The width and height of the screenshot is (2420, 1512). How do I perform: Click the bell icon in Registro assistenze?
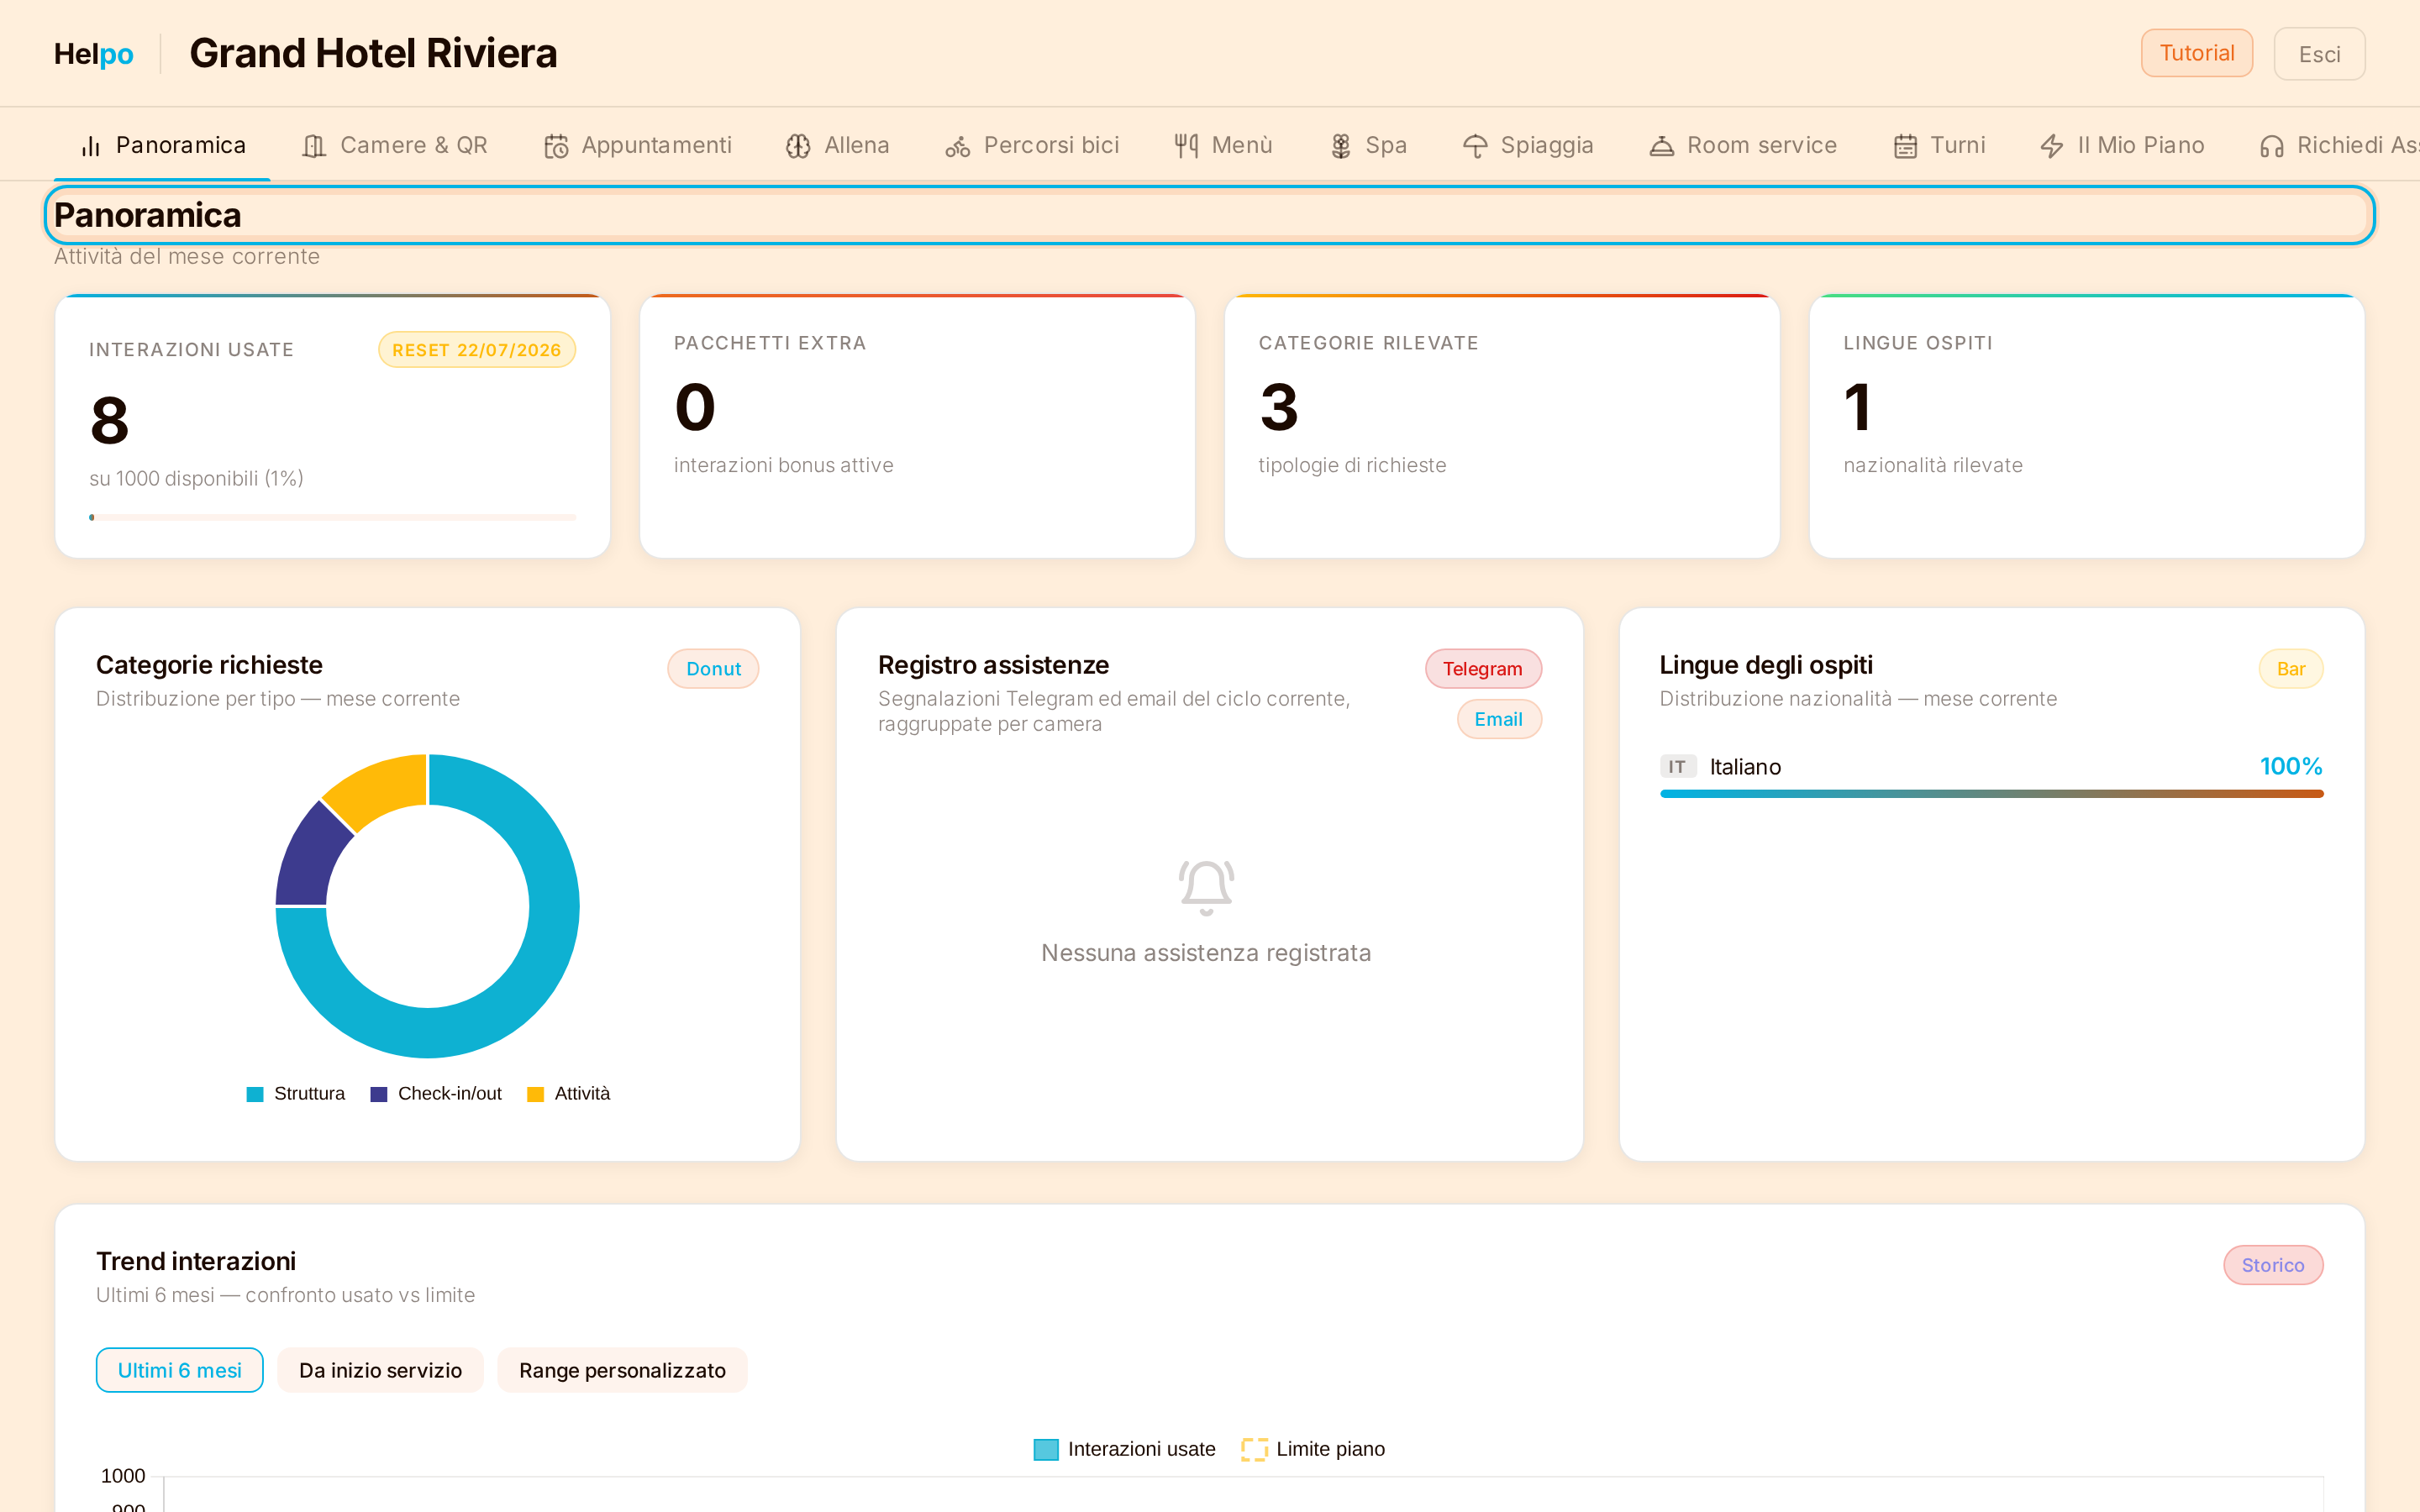point(1206,887)
